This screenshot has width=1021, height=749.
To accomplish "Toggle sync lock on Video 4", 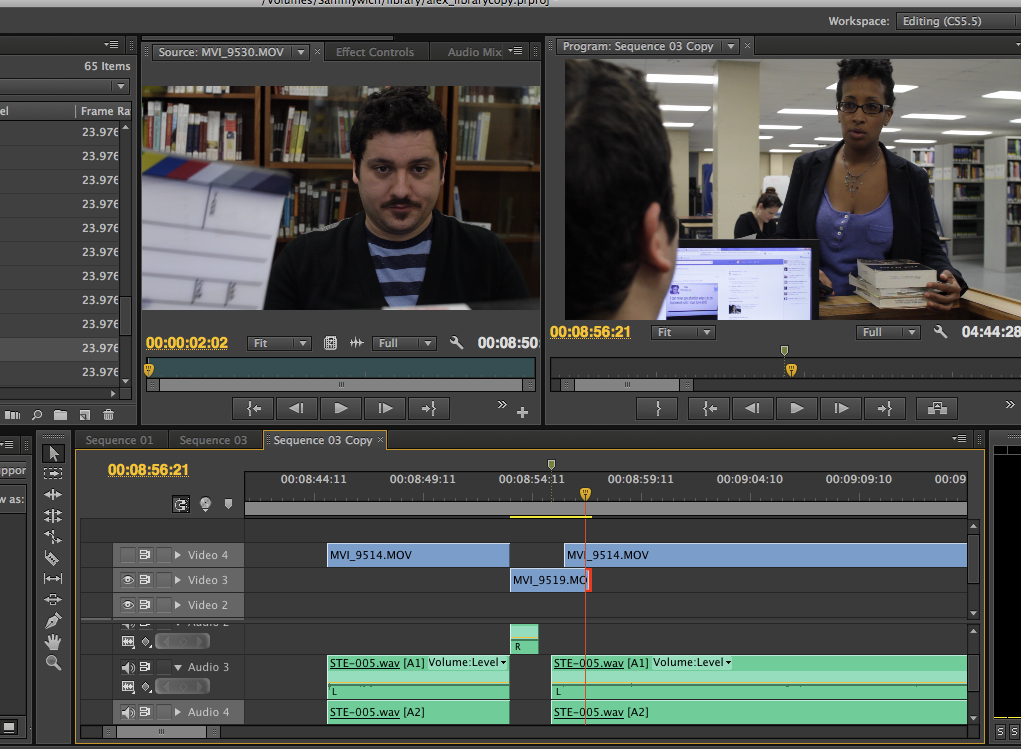I will click(145, 555).
